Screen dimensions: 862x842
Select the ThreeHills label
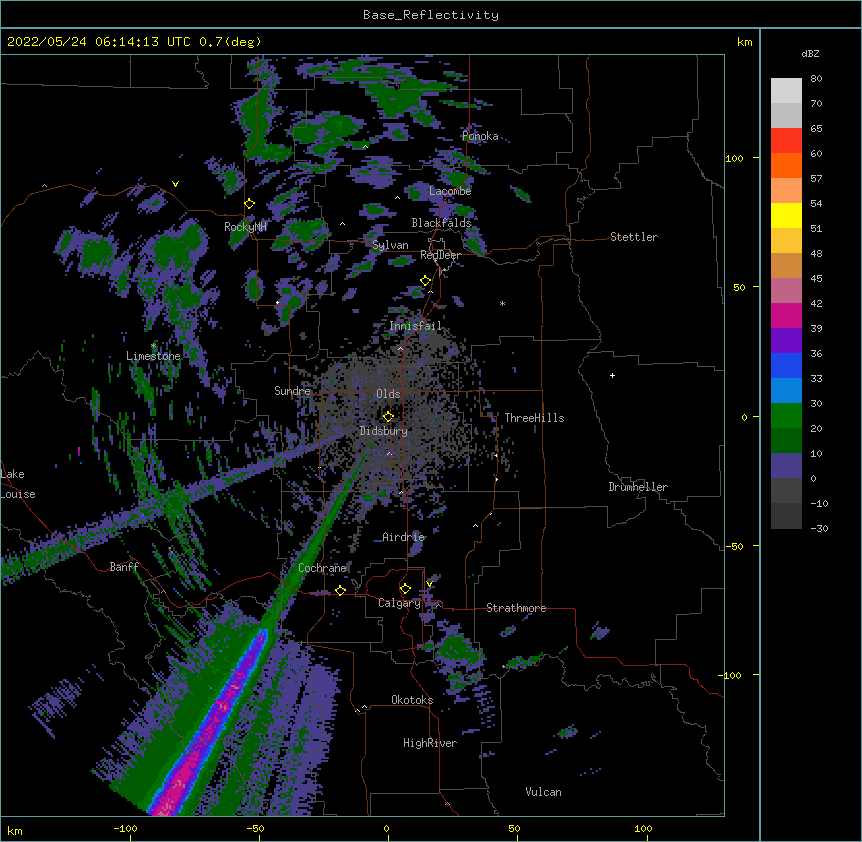(534, 418)
